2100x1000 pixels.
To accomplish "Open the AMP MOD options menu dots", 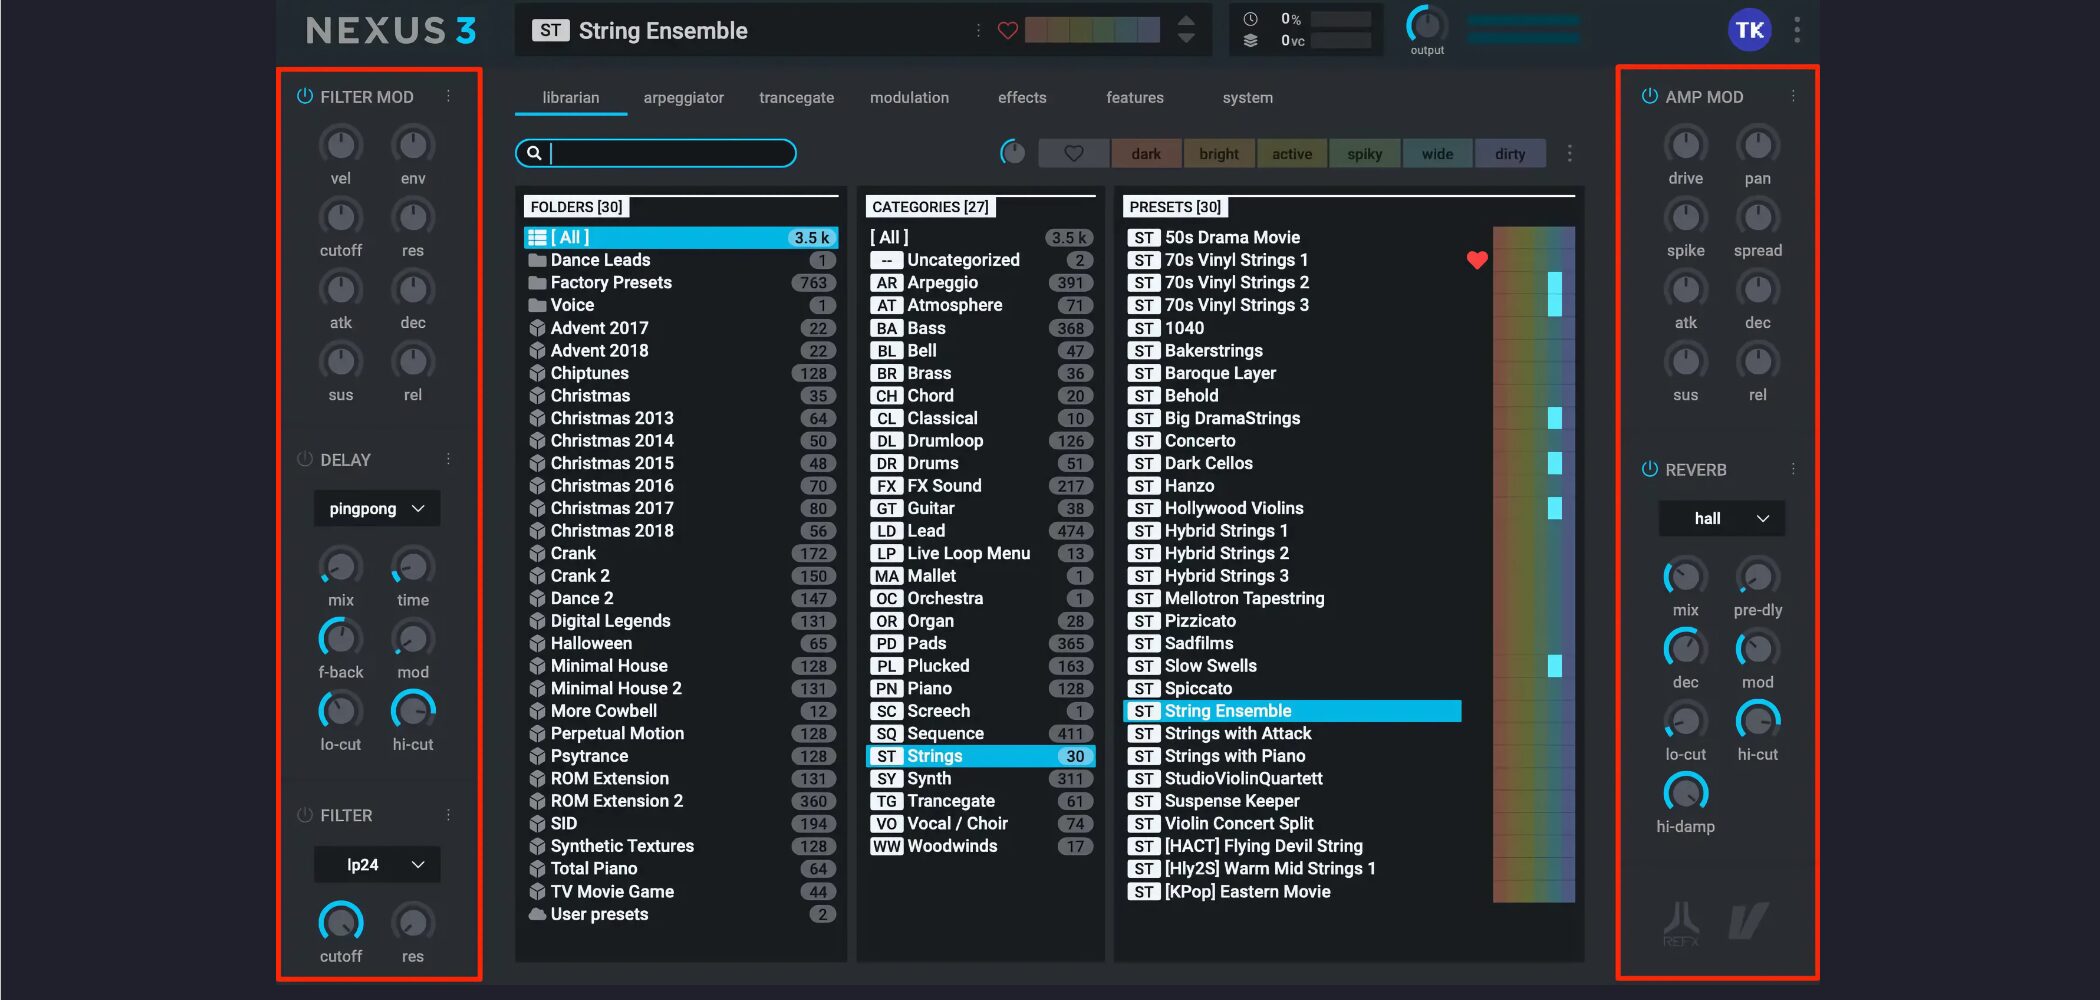I will coord(1793,96).
